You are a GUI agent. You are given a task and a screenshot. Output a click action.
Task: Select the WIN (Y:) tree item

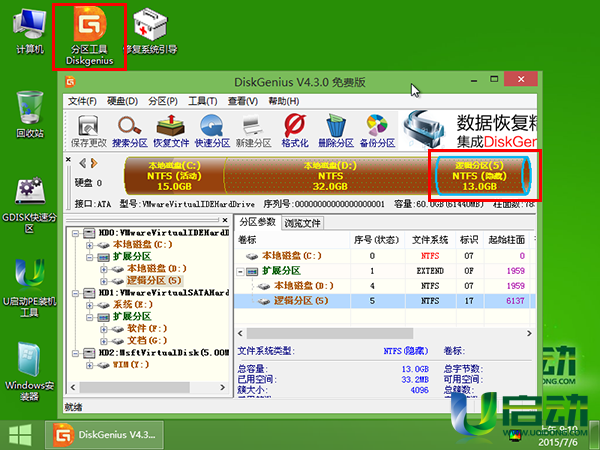click(x=131, y=365)
